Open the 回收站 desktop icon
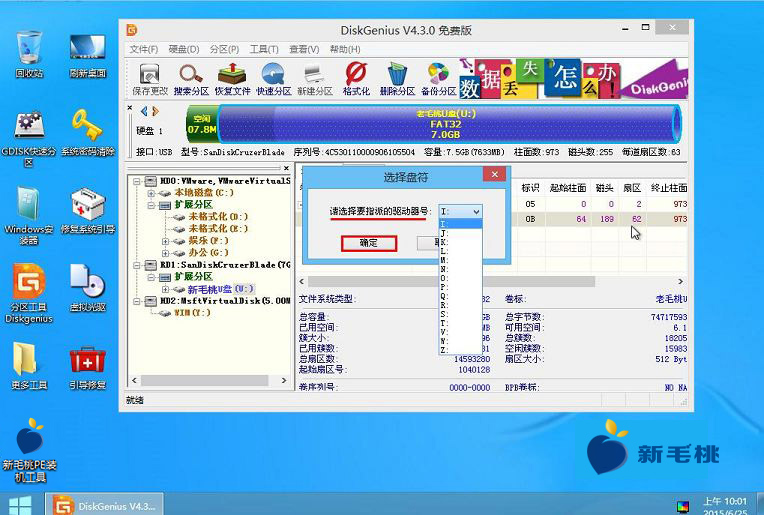 [29, 54]
